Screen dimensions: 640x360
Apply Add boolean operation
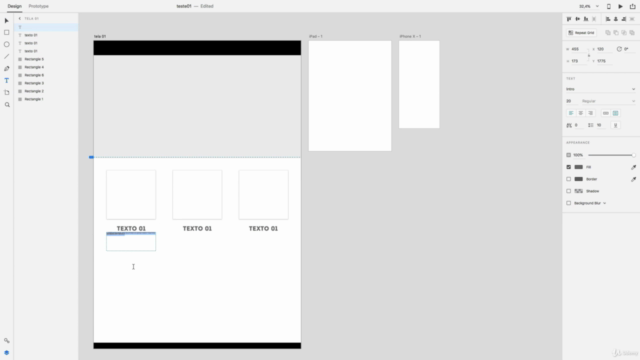click(608, 33)
